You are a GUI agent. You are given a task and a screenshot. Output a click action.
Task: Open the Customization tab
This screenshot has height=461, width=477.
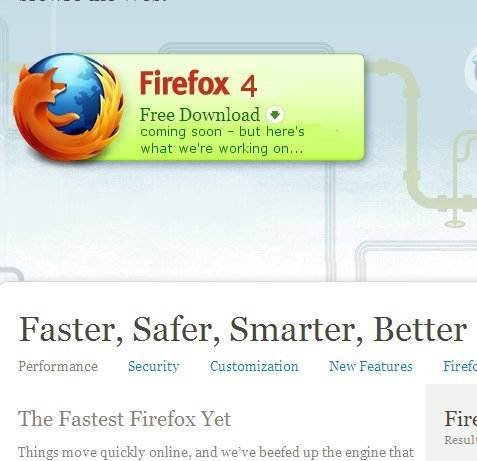click(254, 366)
